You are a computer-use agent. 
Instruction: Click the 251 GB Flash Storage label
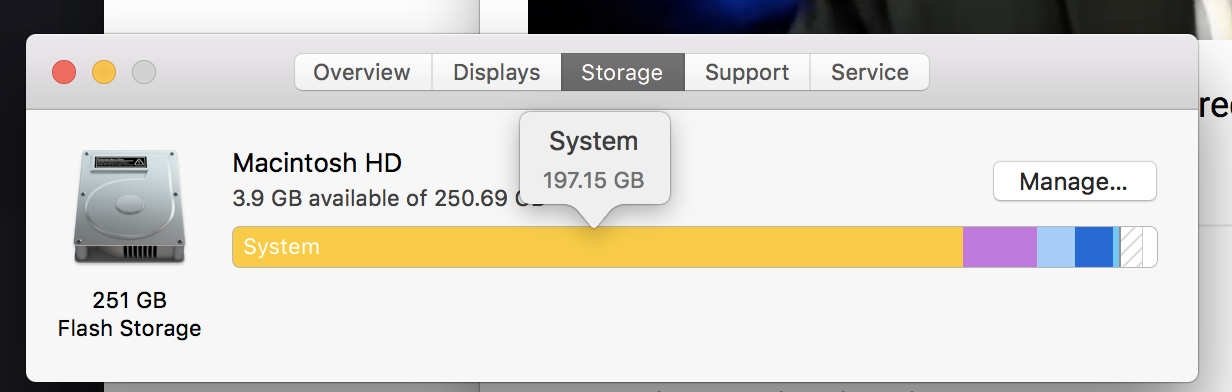pos(129,314)
